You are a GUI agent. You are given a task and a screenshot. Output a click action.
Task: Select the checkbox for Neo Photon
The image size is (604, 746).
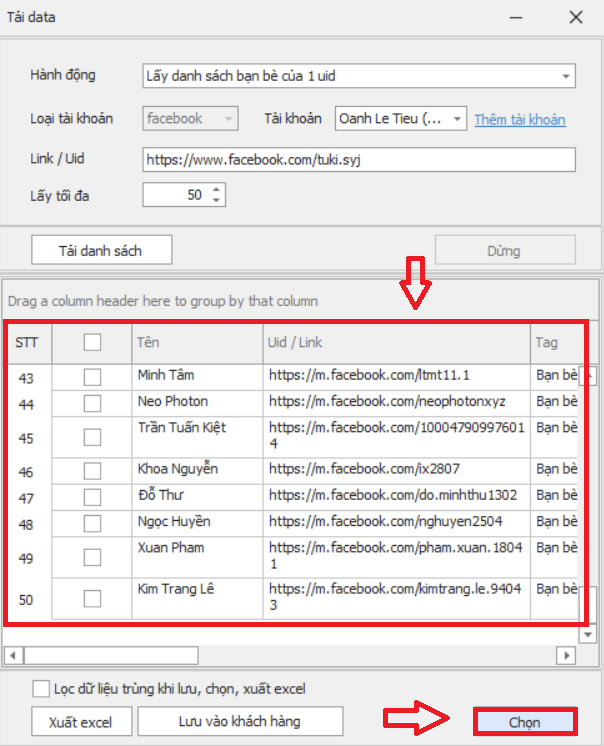pyautogui.click(x=92, y=403)
